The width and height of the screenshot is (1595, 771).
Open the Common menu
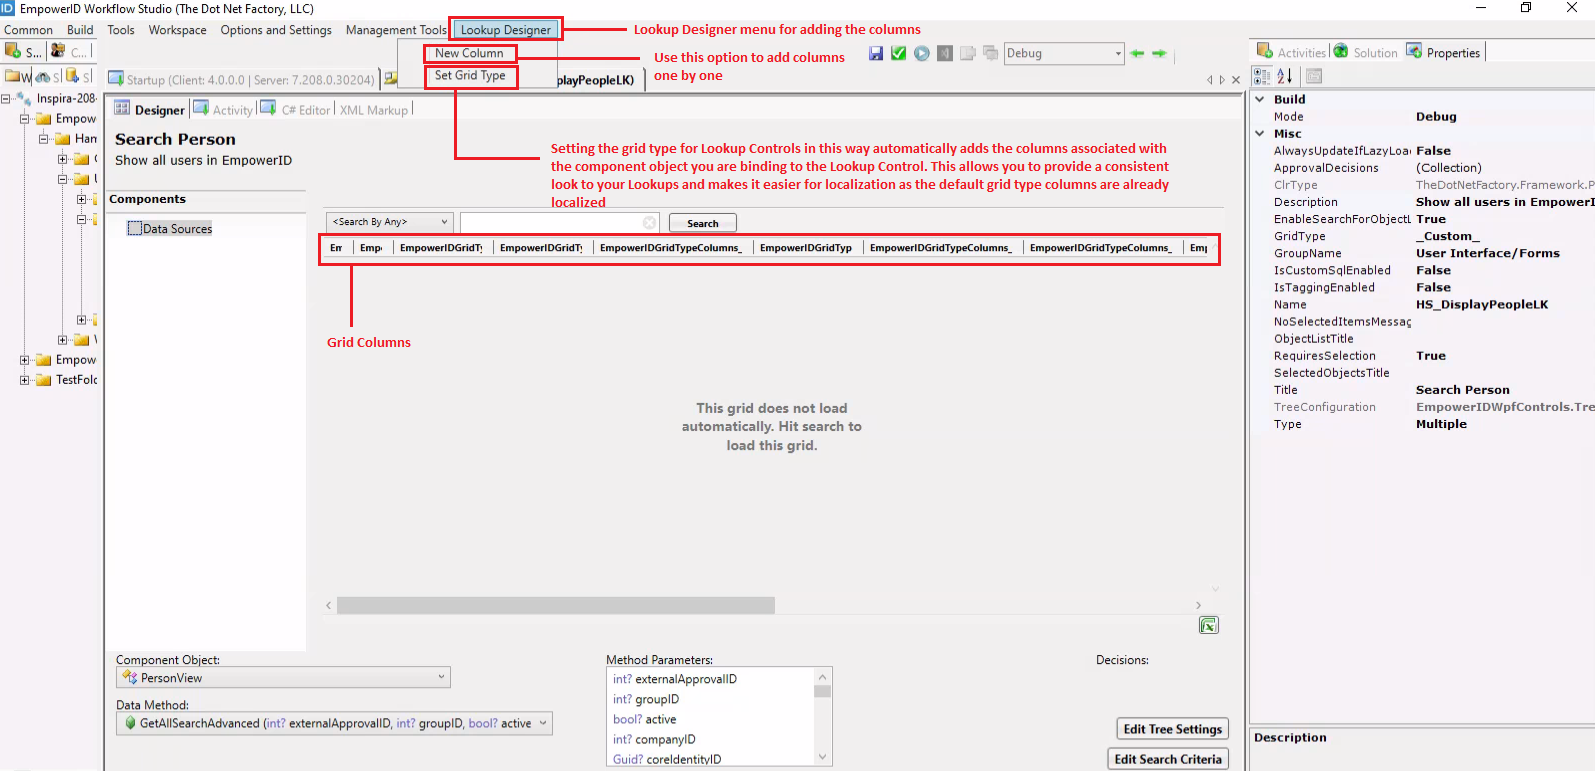click(28, 30)
